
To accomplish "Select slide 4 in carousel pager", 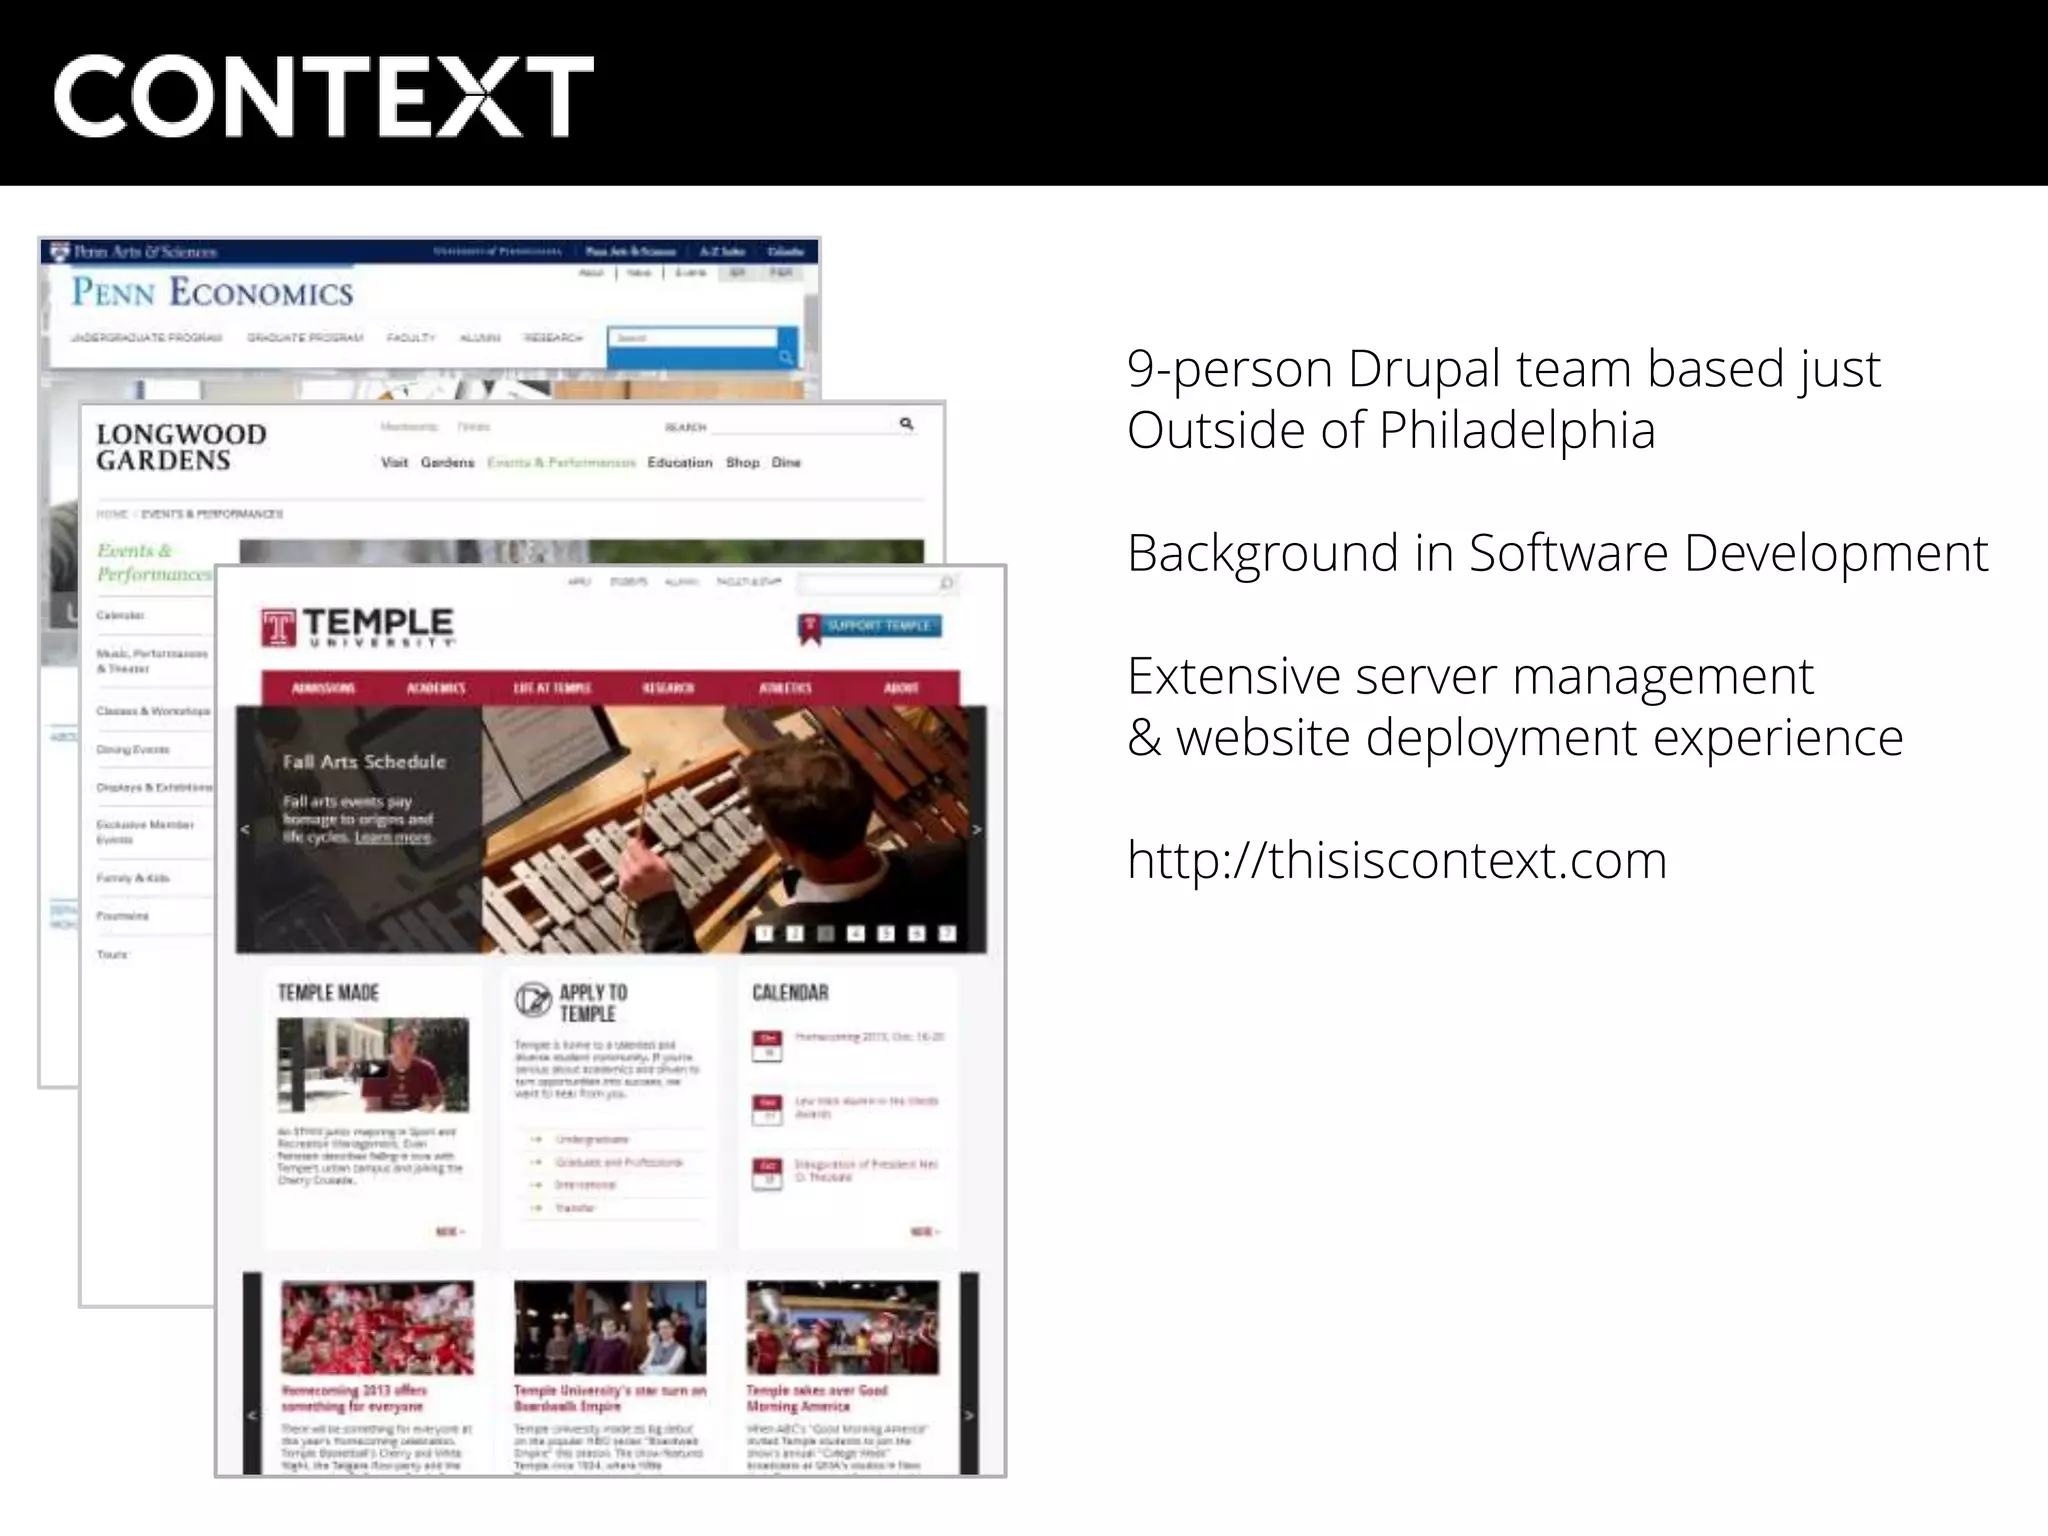I will pyautogui.click(x=856, y=933).
